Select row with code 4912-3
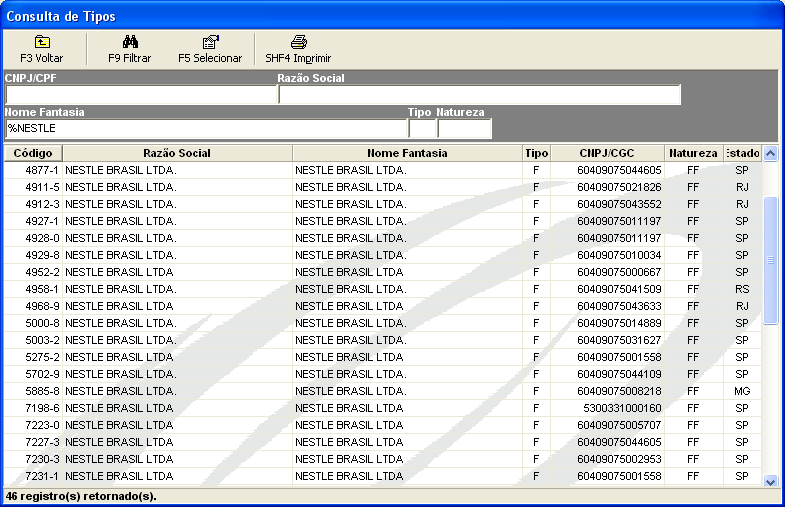This screenshot has width=785, height=507. coord(382,204)
